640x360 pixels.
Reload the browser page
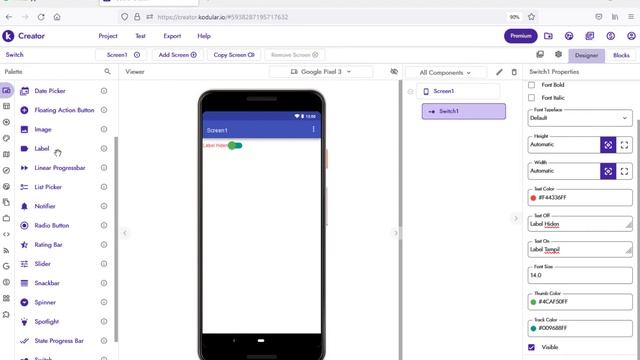[x=41, y=17]
